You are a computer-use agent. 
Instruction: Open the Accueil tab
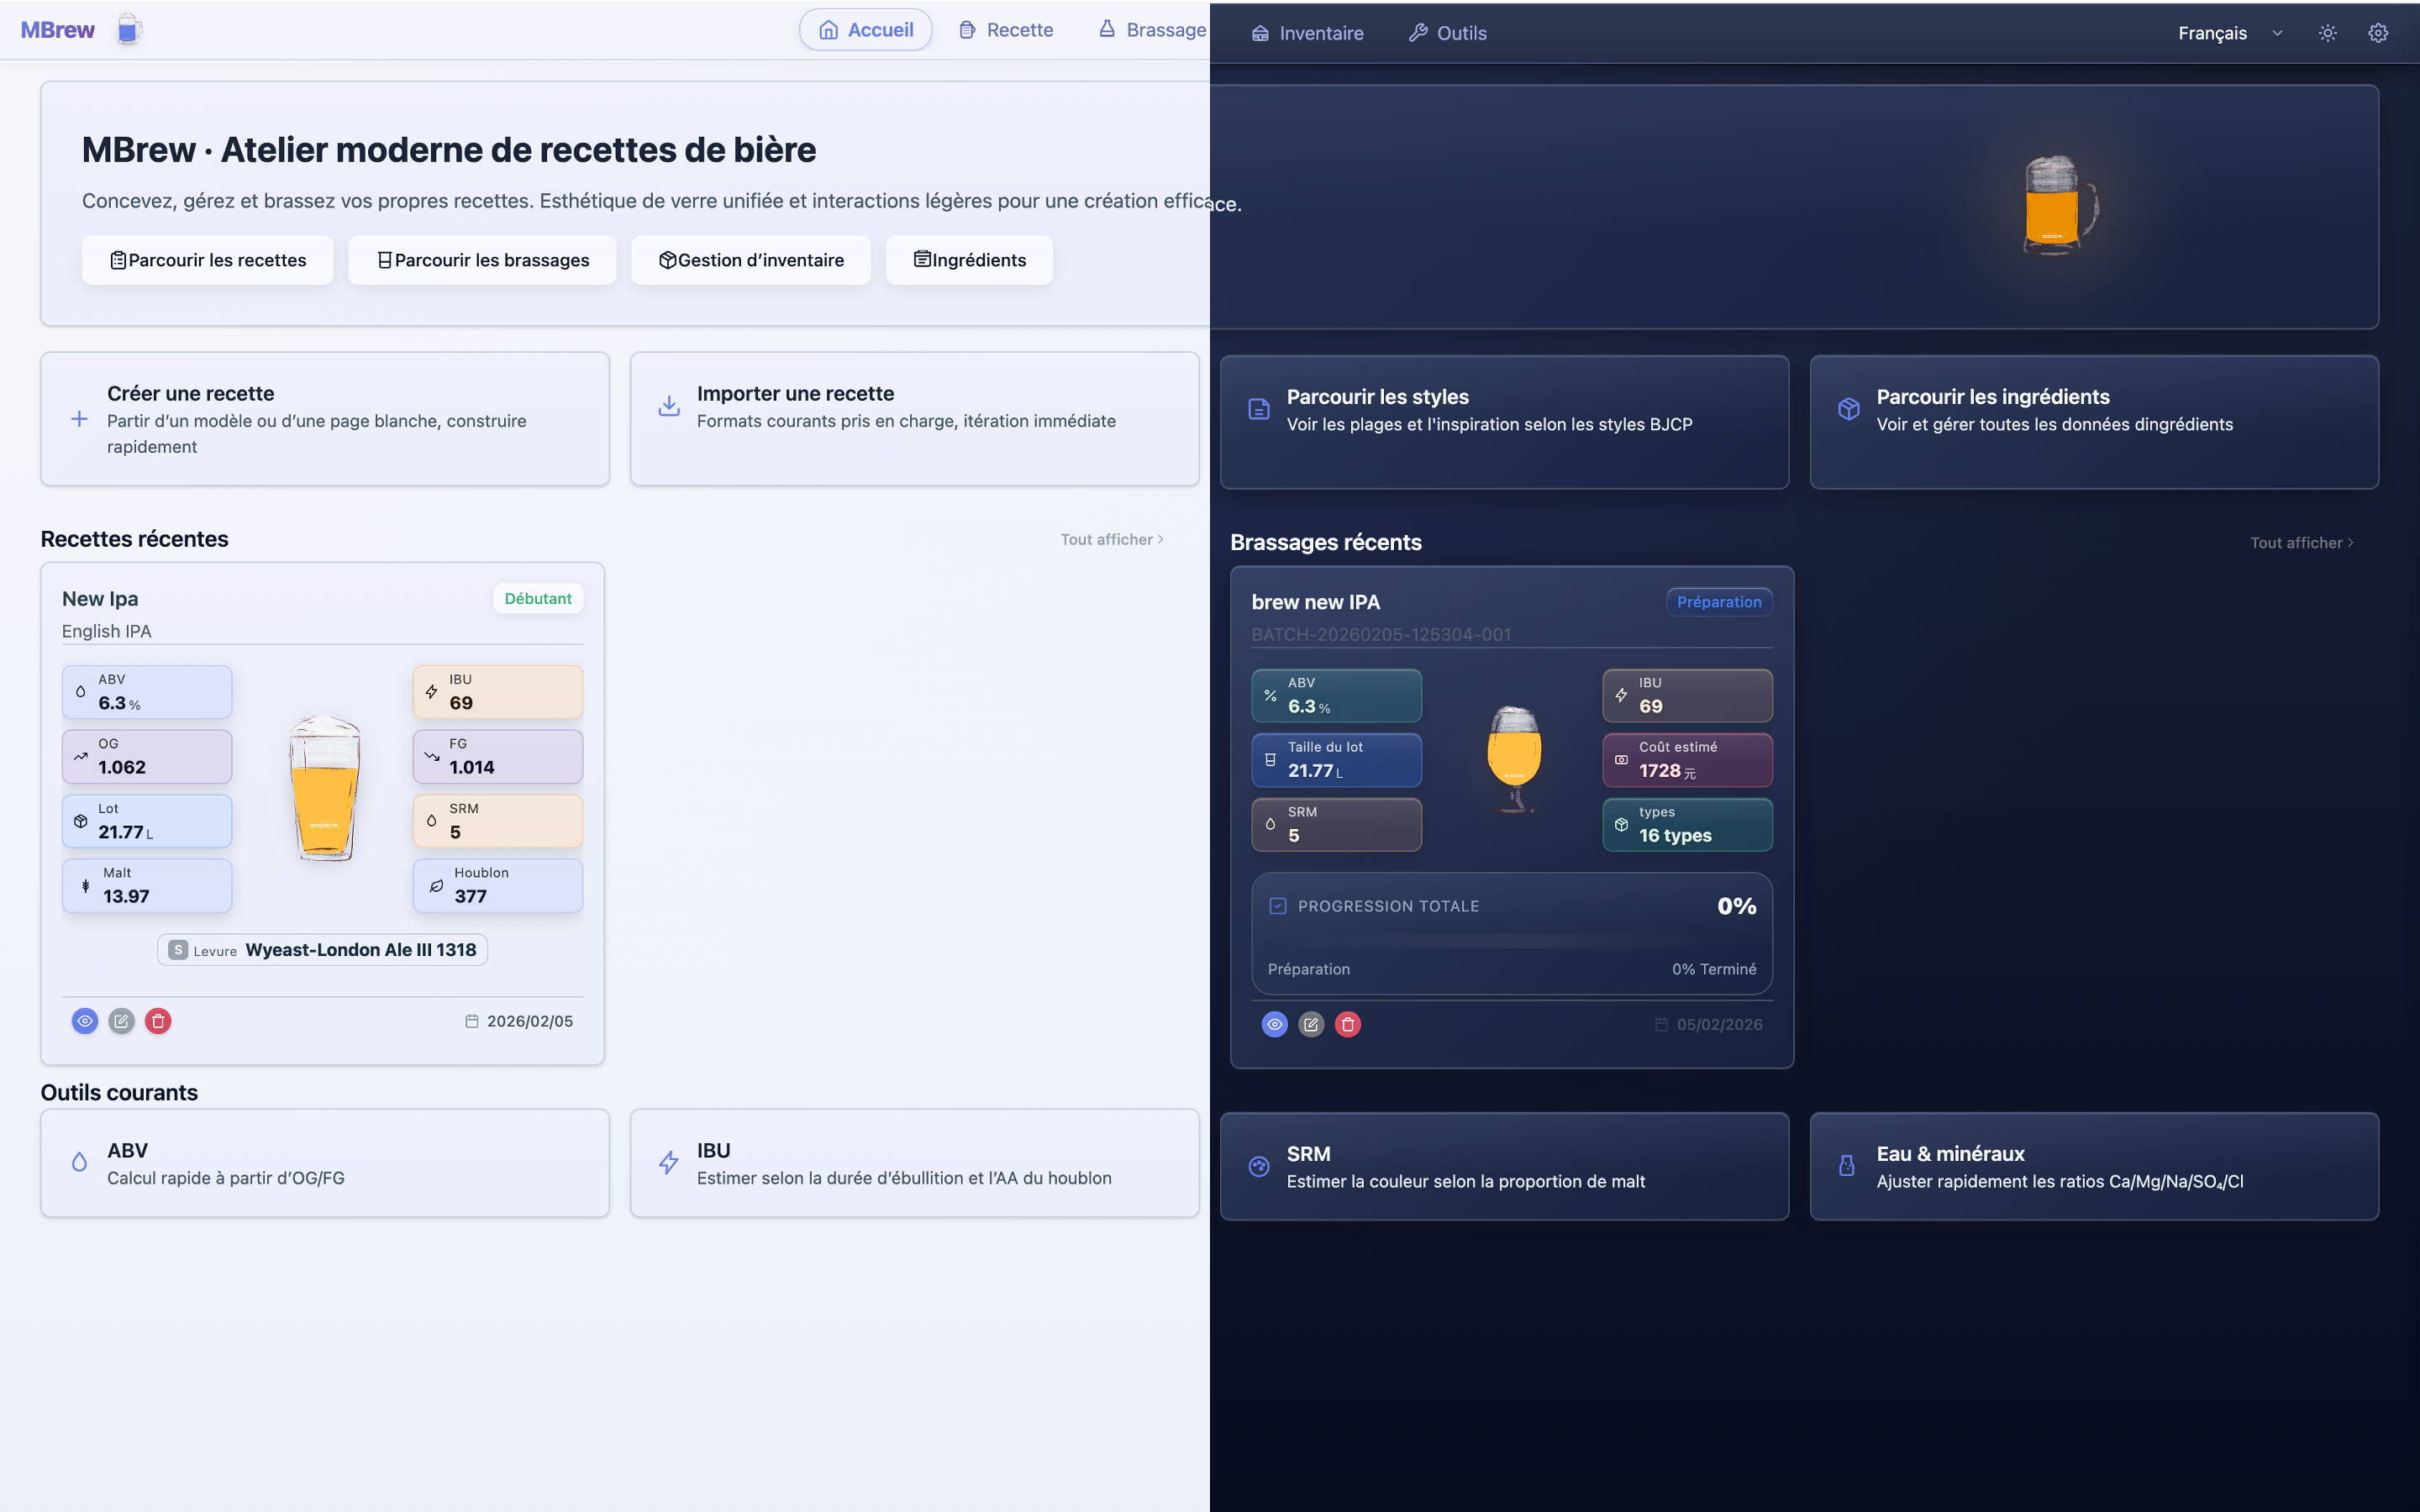point(865,30)
